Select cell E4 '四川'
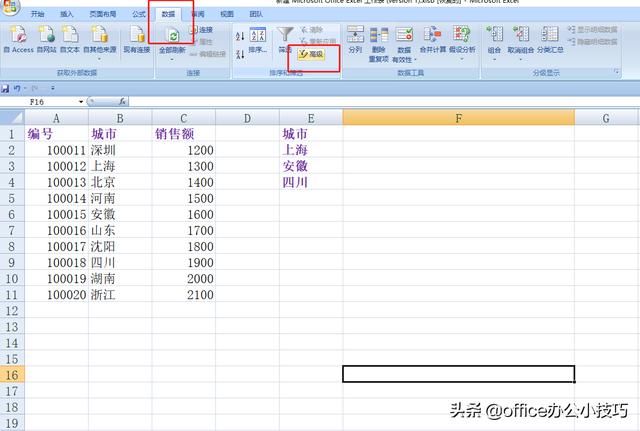The width and height of the screenshot is (640, 431). (311, 182)
